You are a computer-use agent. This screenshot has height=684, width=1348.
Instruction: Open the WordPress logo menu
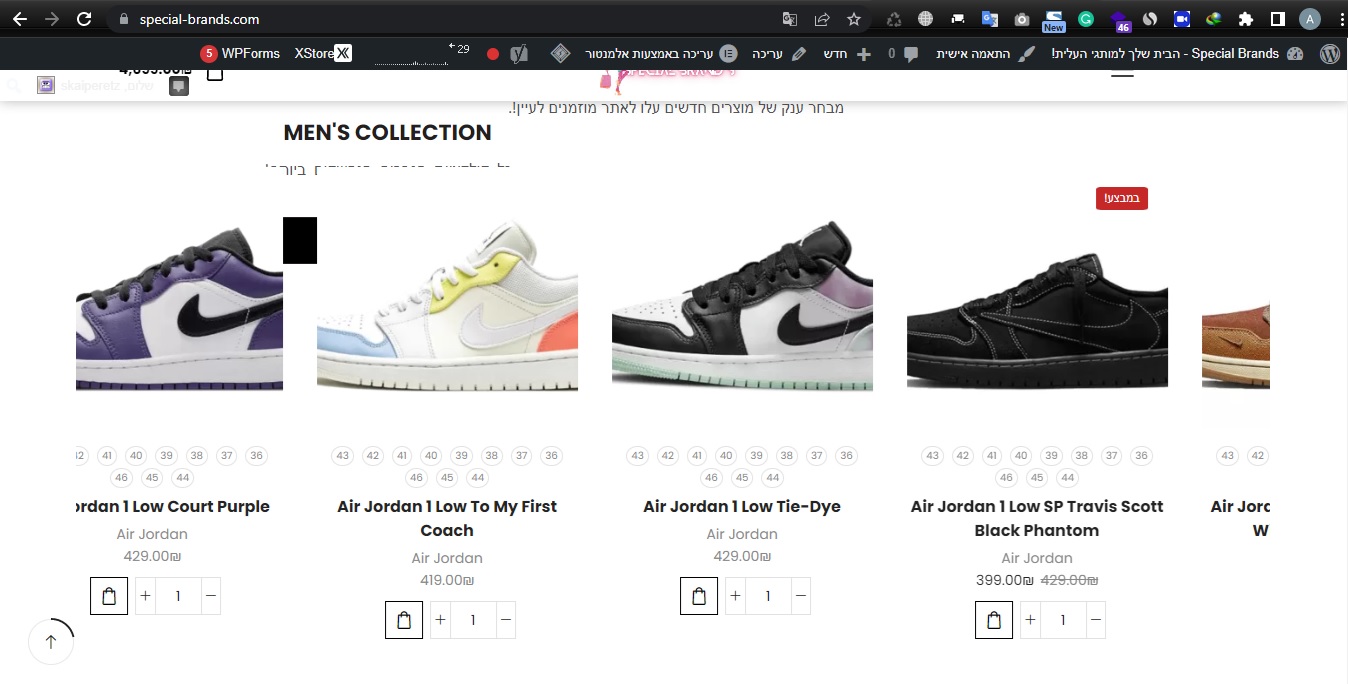[1329, 54]
